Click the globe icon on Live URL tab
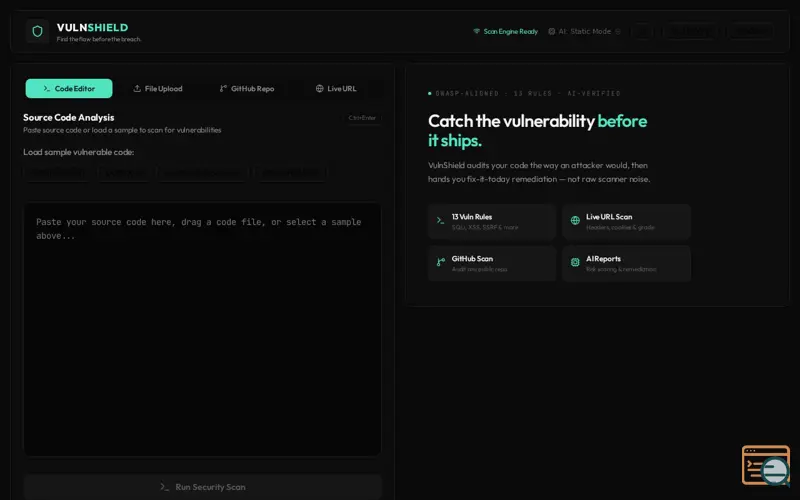Image resolution: width=800 pixels, height=500 pixels. coord(319,89)
